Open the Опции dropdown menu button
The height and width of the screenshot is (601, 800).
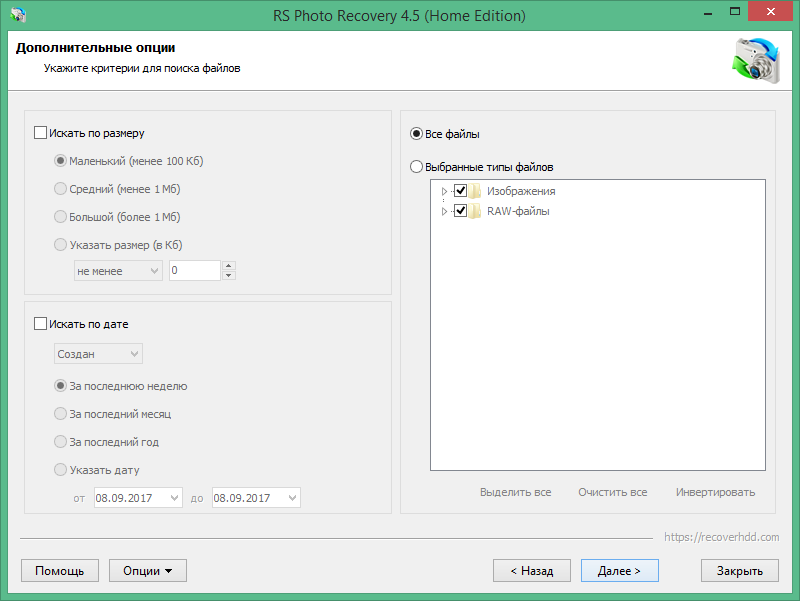click(148, 571)
